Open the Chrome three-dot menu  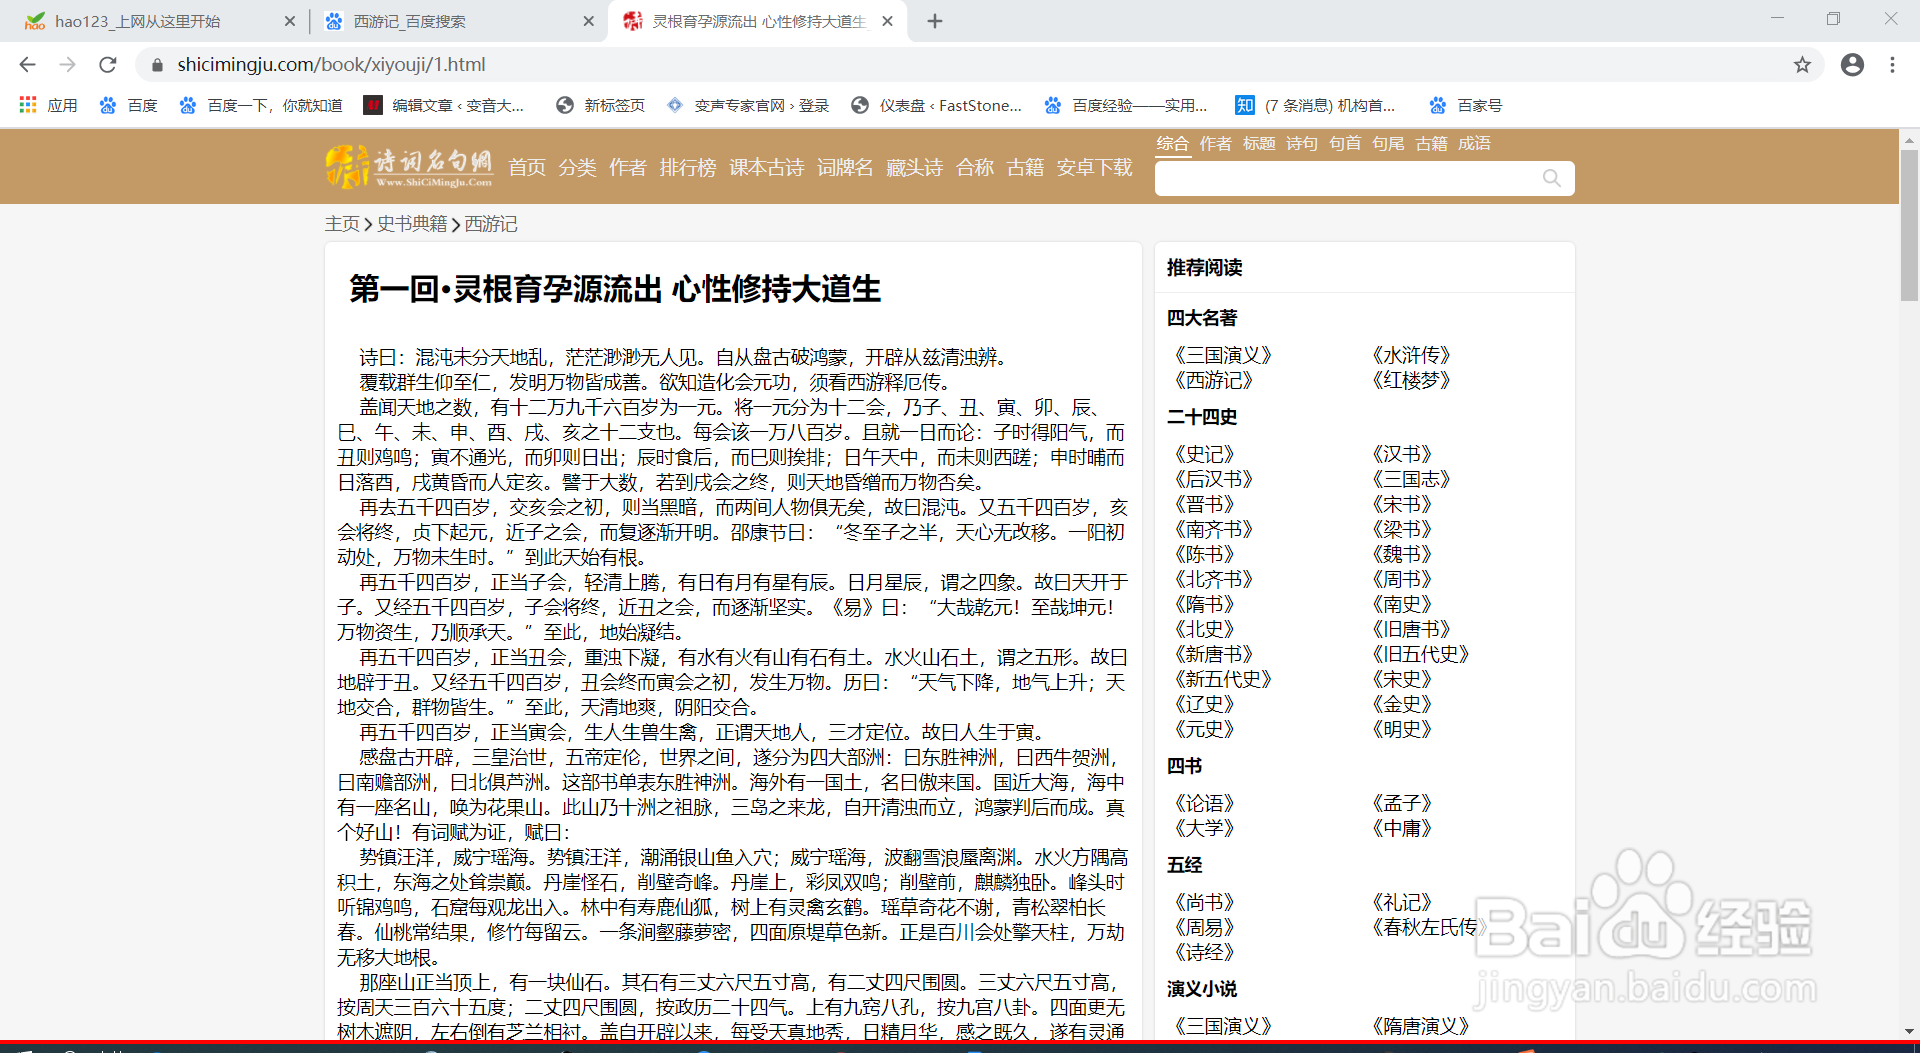pos(1892,65)
